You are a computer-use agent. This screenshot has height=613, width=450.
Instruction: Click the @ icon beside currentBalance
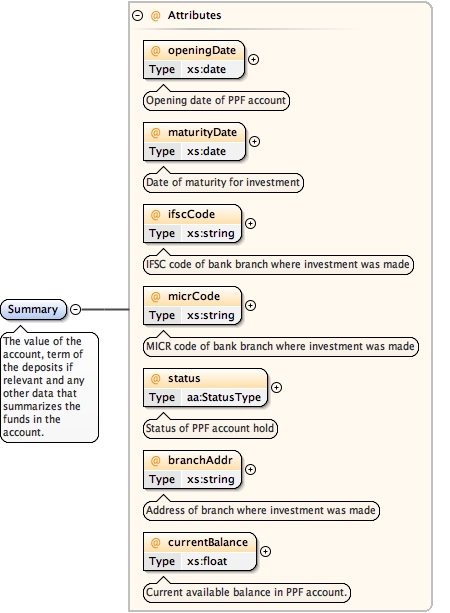click(156, 543)
